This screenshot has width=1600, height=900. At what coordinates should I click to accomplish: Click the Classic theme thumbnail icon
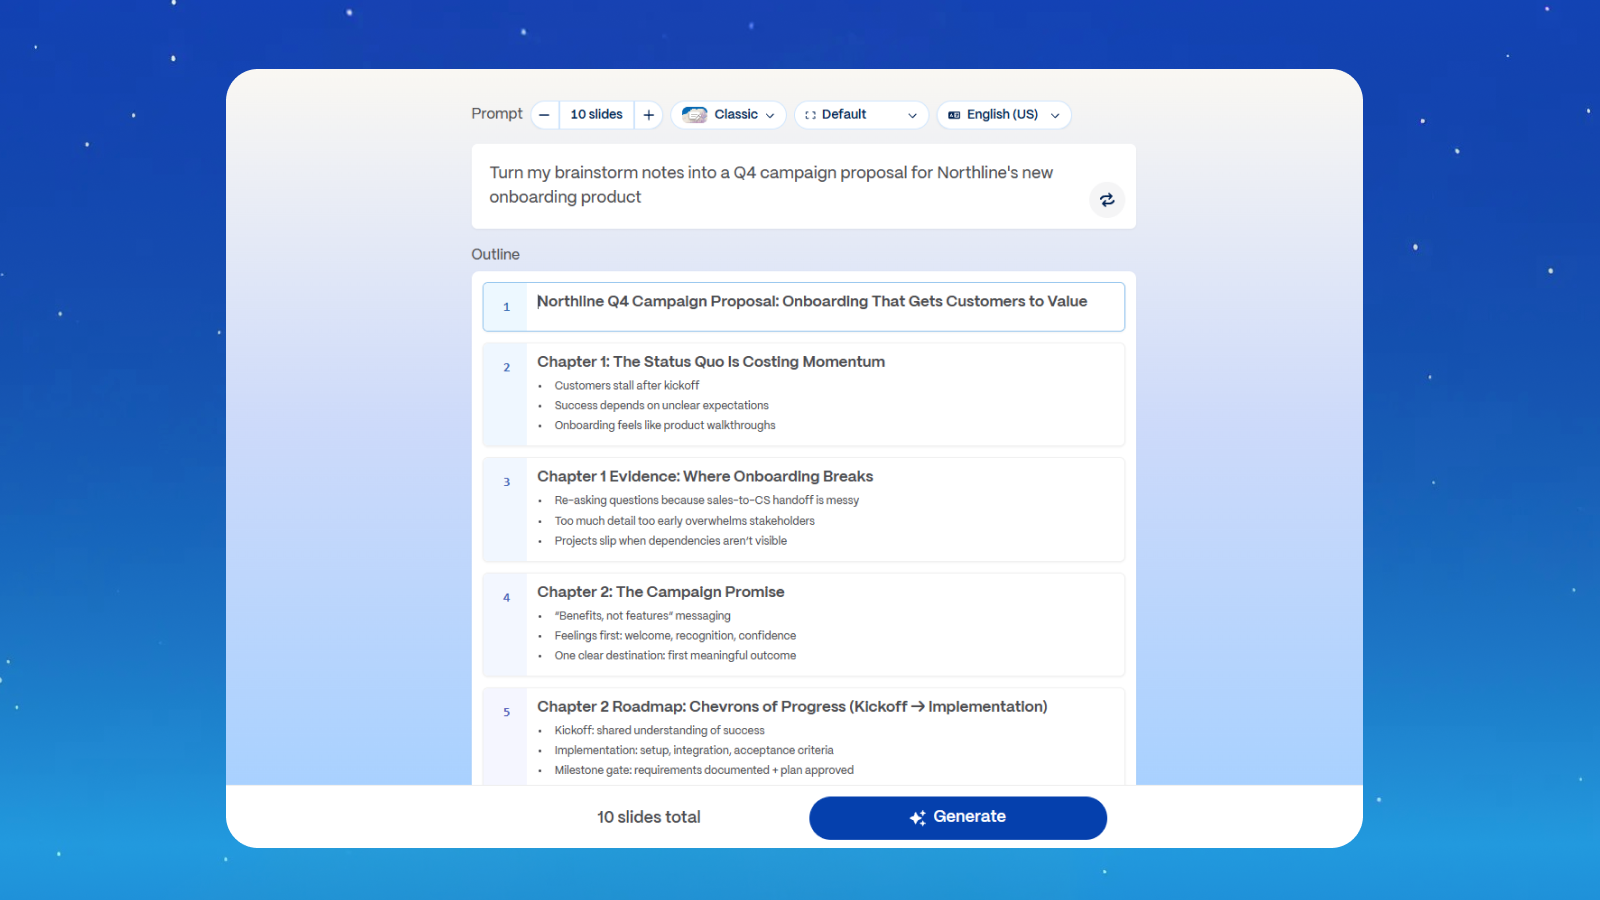pyautogui.click(x=695, y=115)
